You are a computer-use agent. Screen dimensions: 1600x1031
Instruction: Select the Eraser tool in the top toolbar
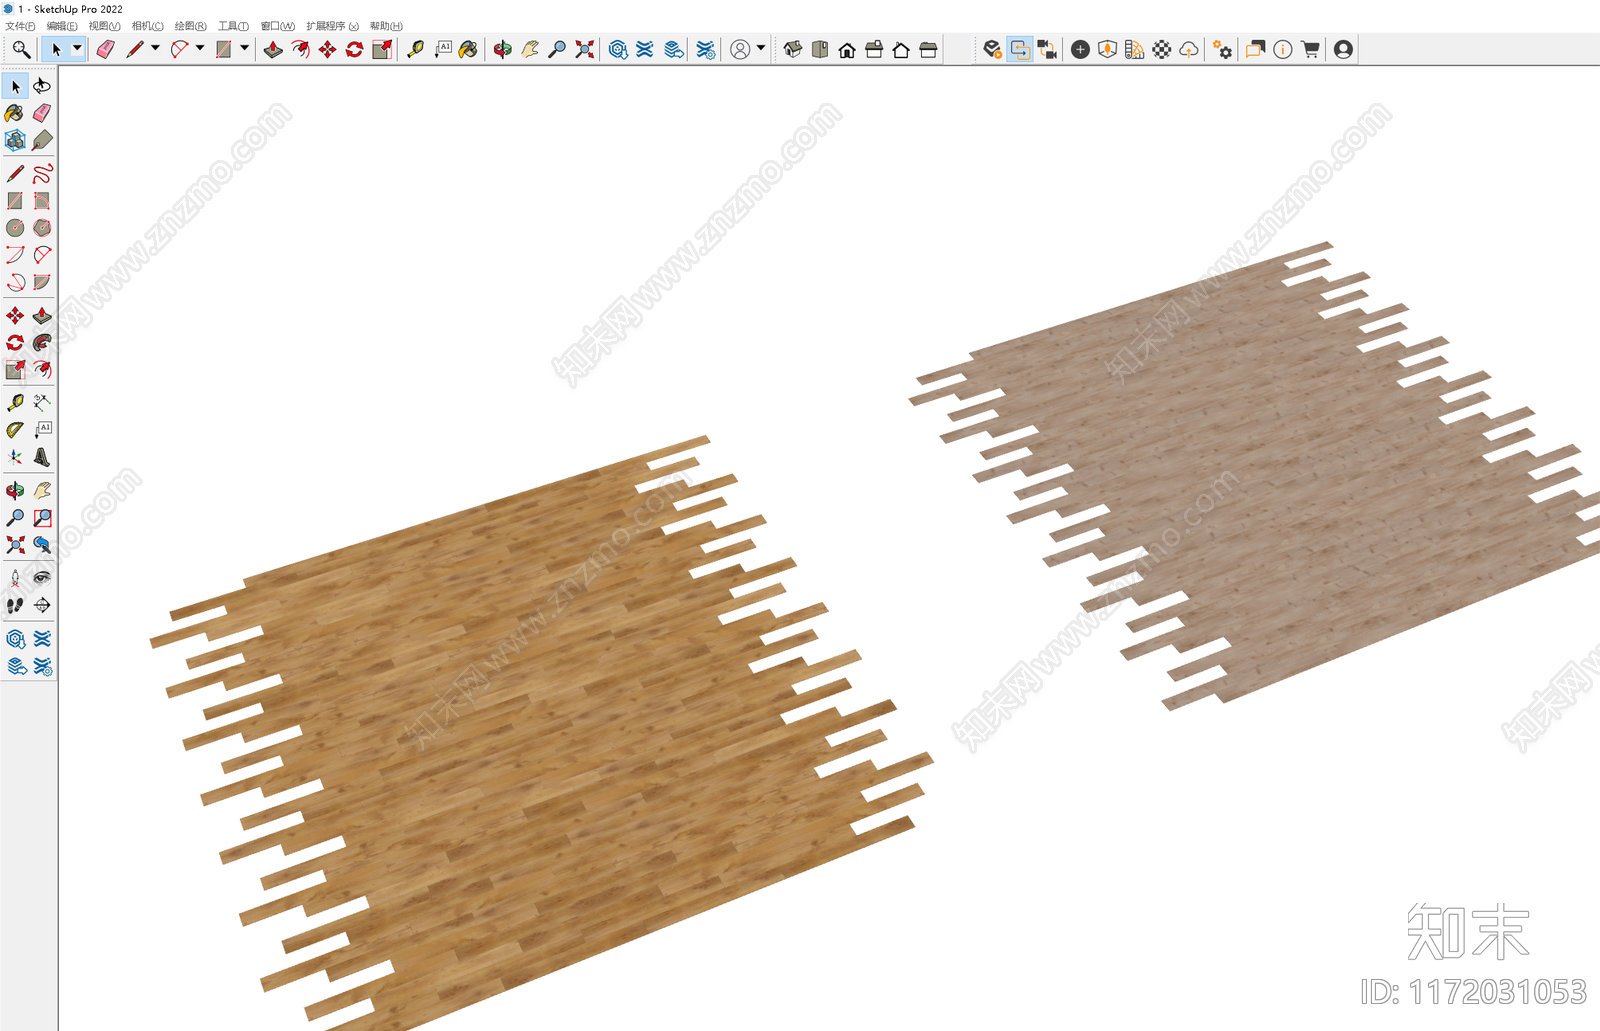(105, 49)
